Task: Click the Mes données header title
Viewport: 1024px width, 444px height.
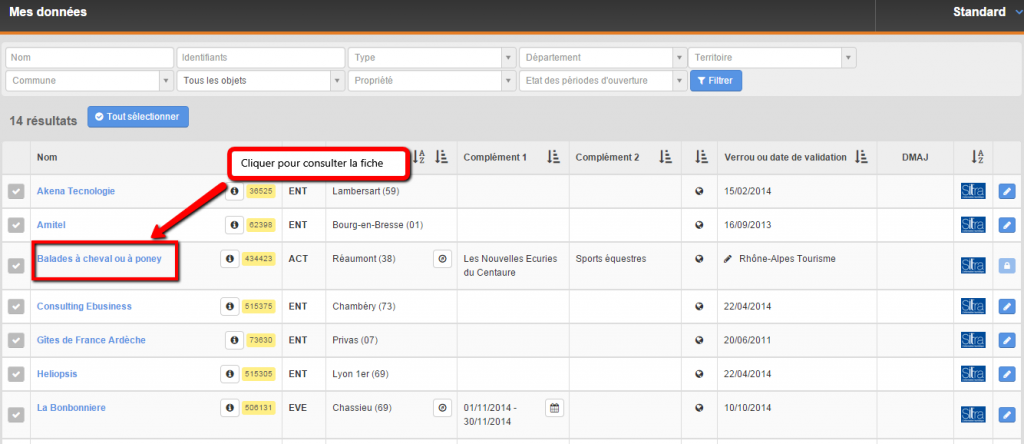Action: pos(48,12)
